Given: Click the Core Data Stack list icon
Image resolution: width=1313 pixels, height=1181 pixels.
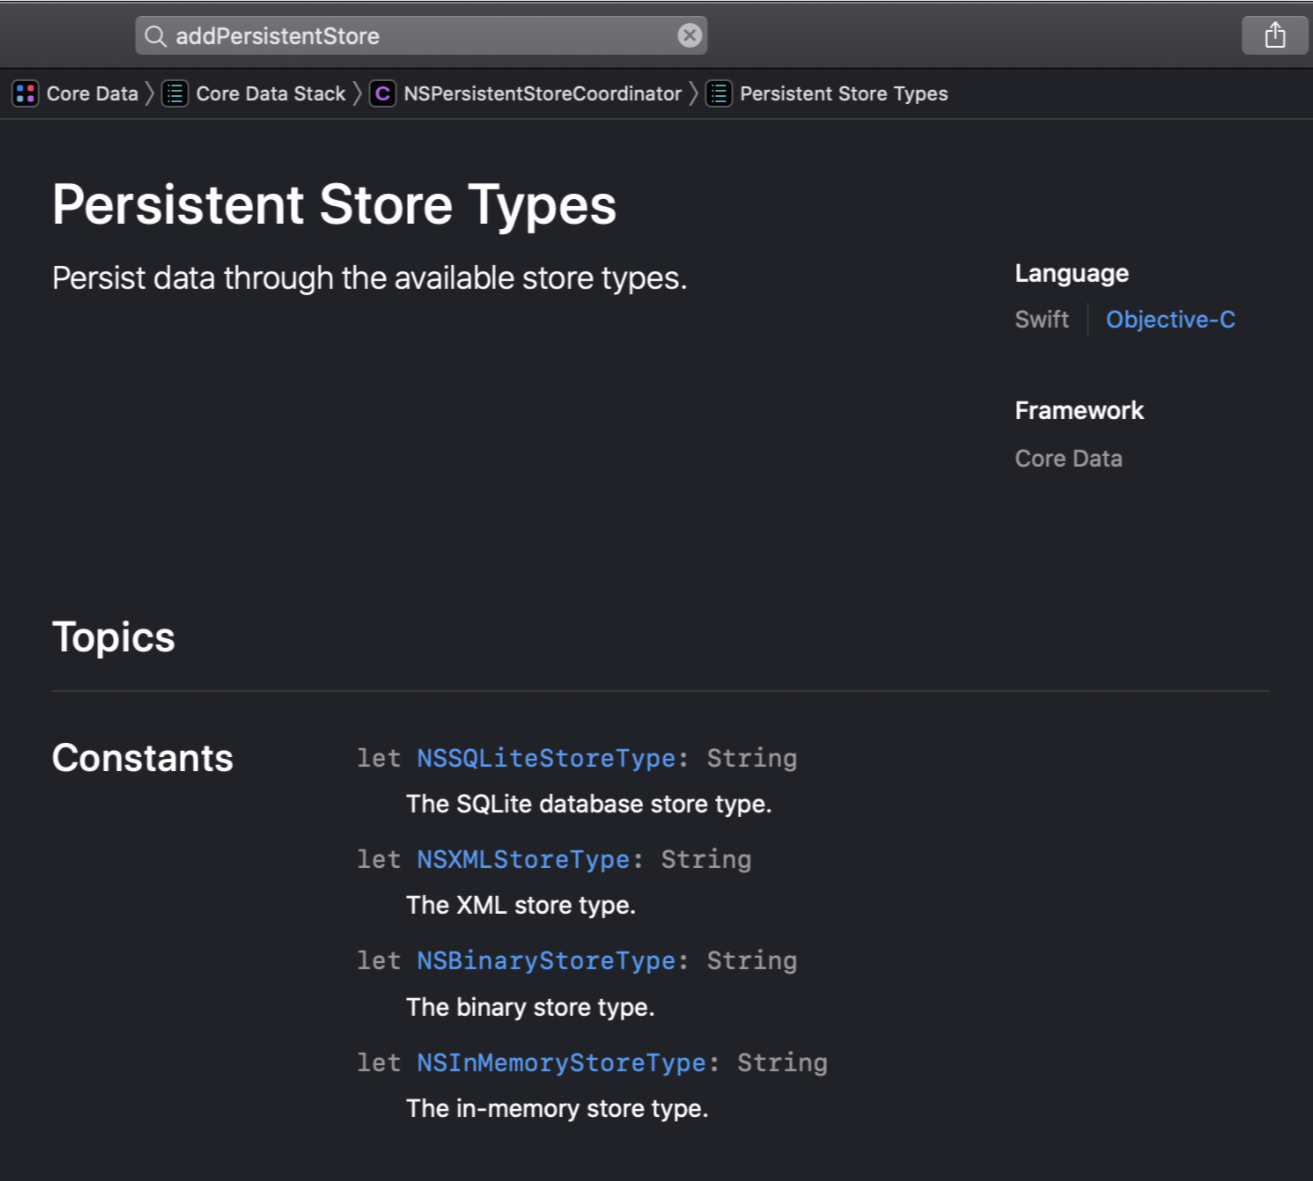Looking at the screenshot, I should 175,94.
